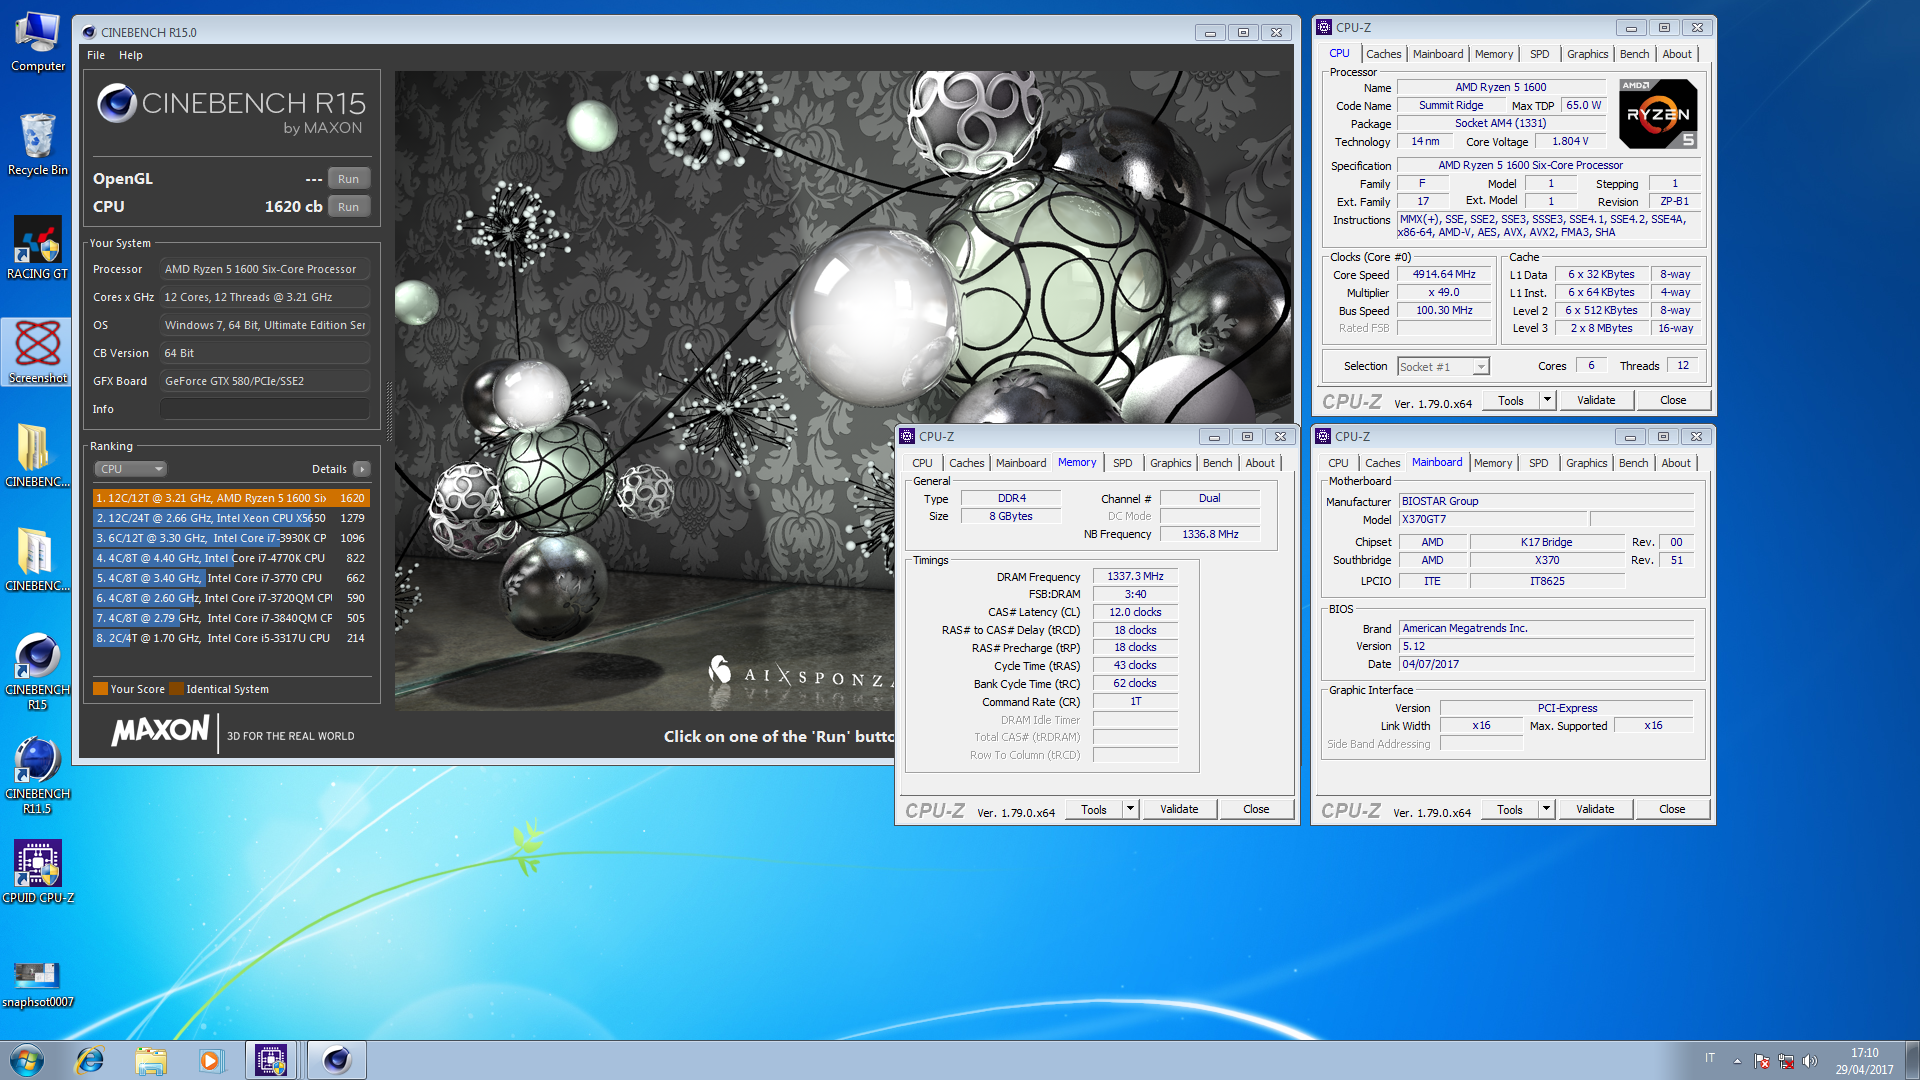Open the Socket #1 selection dropdown
This screenshot has width=1920, height=1080.
click(x=1443, y=367)
